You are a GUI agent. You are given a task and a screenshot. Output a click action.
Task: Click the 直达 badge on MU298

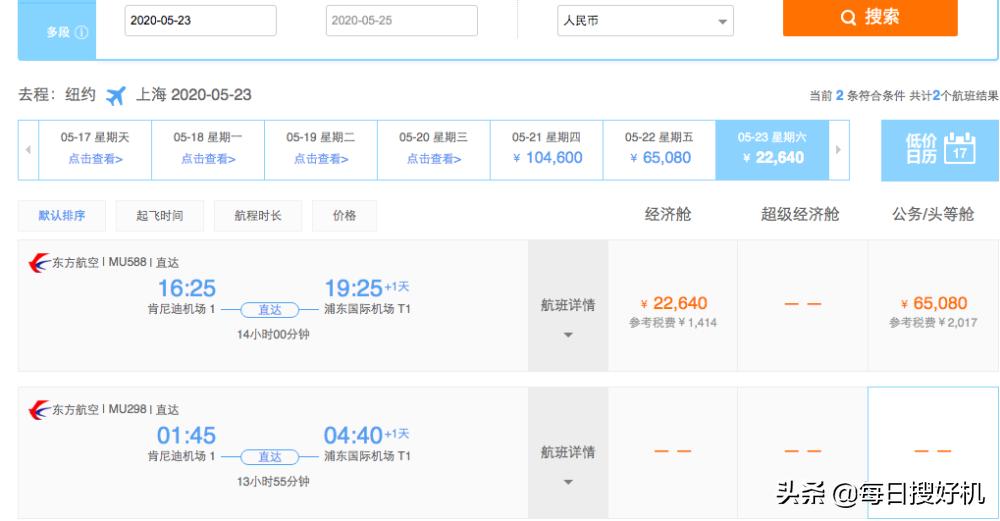pyautogui.click(x=270, y=457)
